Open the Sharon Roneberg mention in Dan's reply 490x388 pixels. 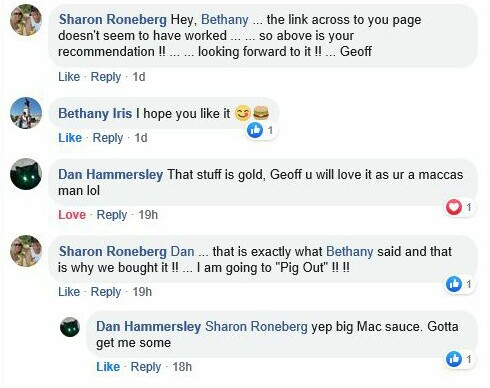(256, 327)
